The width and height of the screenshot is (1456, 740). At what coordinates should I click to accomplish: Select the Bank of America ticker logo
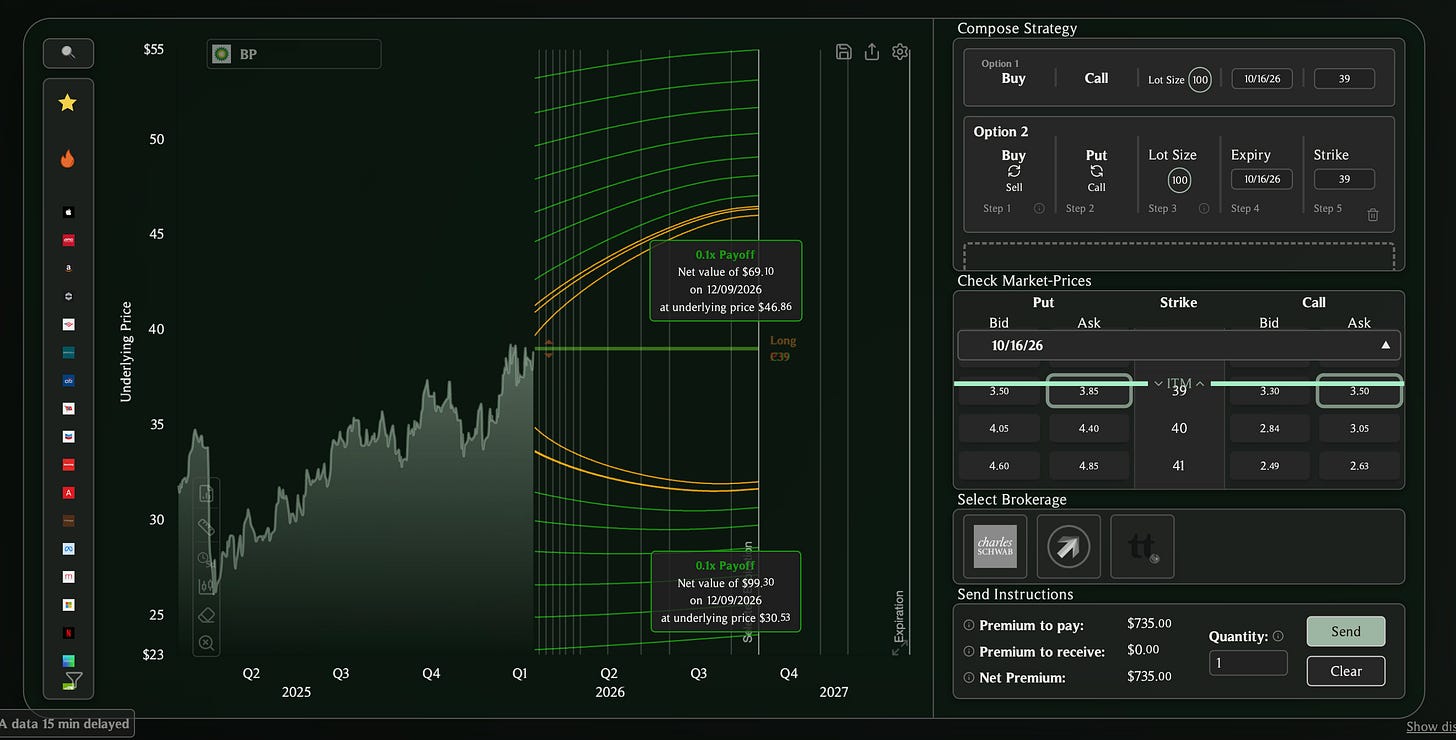click(68, 325)
